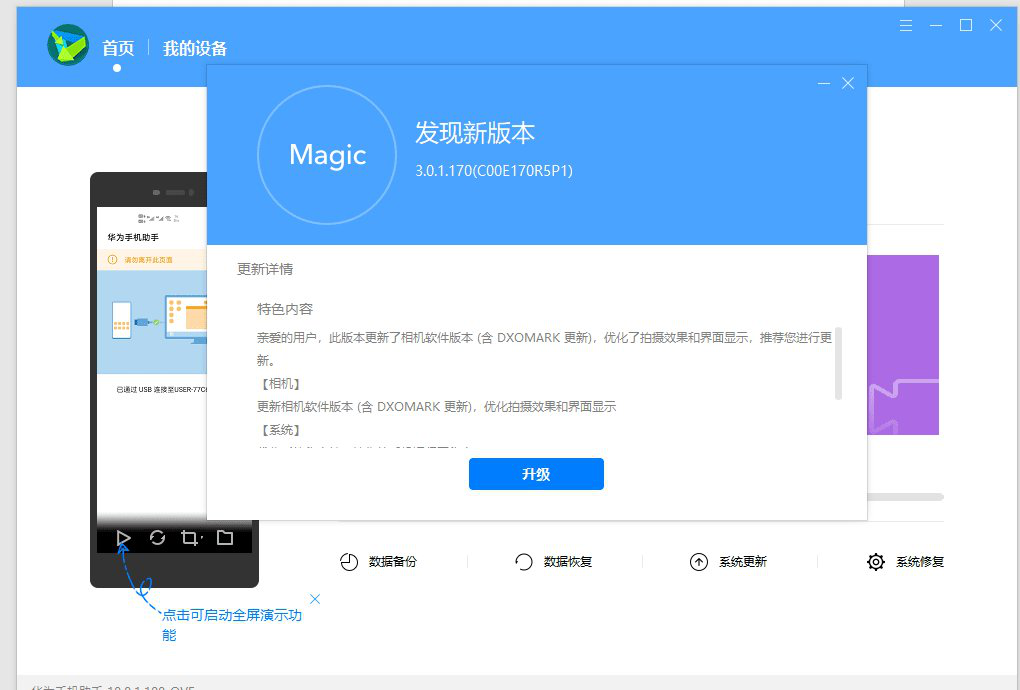Click the Magic circle logo in the dialog
This screenshot has width=1020, height=690.
coord(327,155)
